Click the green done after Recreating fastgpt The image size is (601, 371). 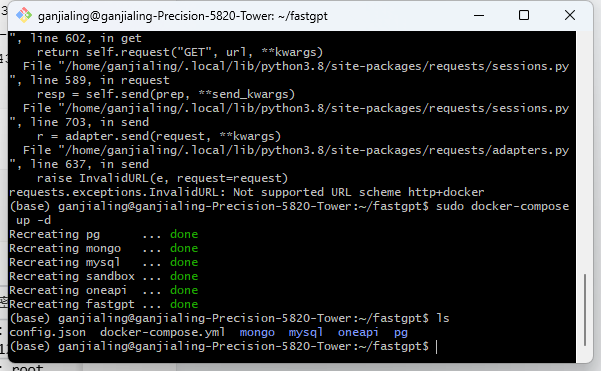[184, 304]
